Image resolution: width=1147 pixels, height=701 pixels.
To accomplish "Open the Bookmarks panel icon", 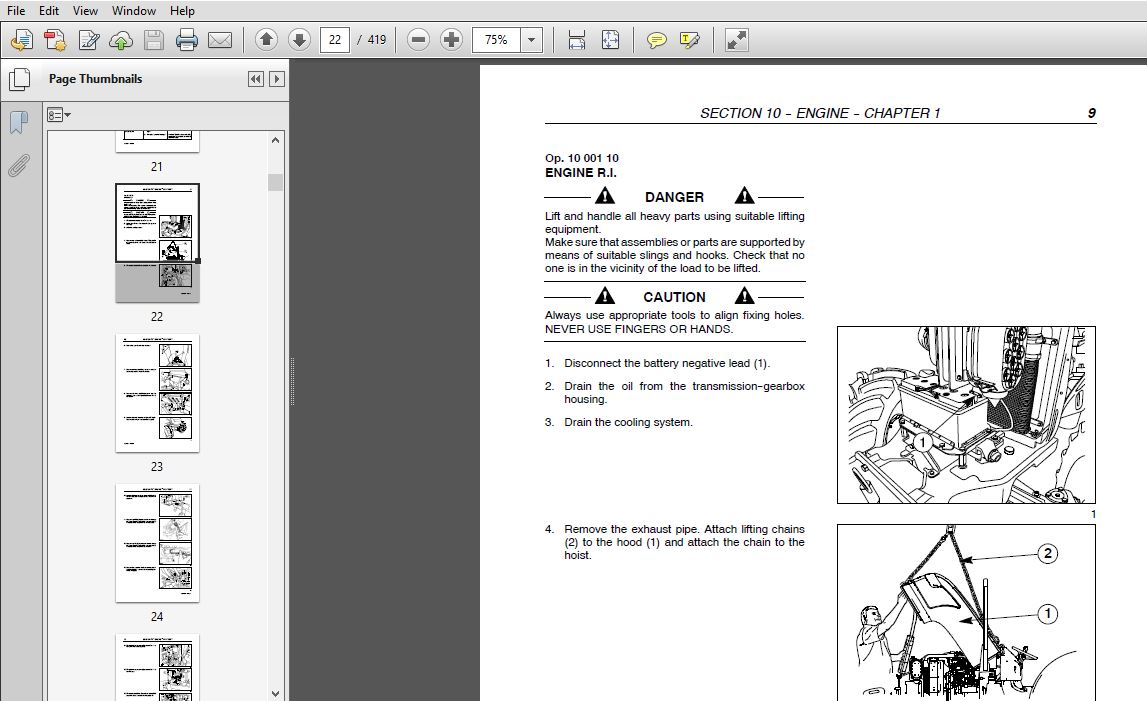I will [x=19, y=122].
